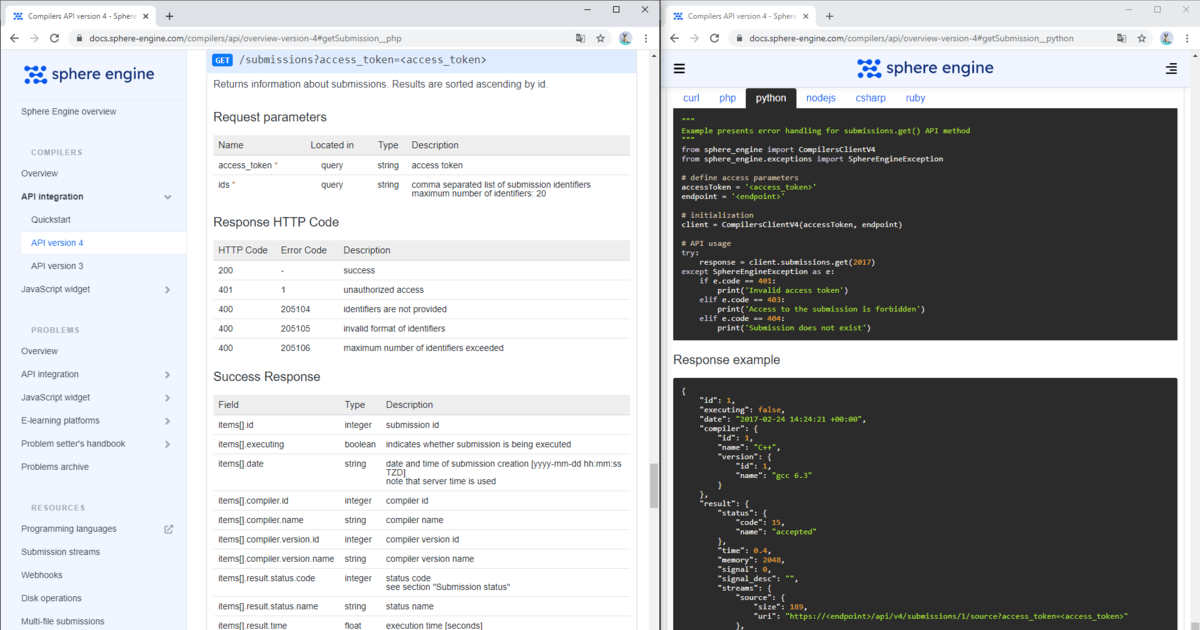Expand Problem setter's handbook chevron

(168, 444)
